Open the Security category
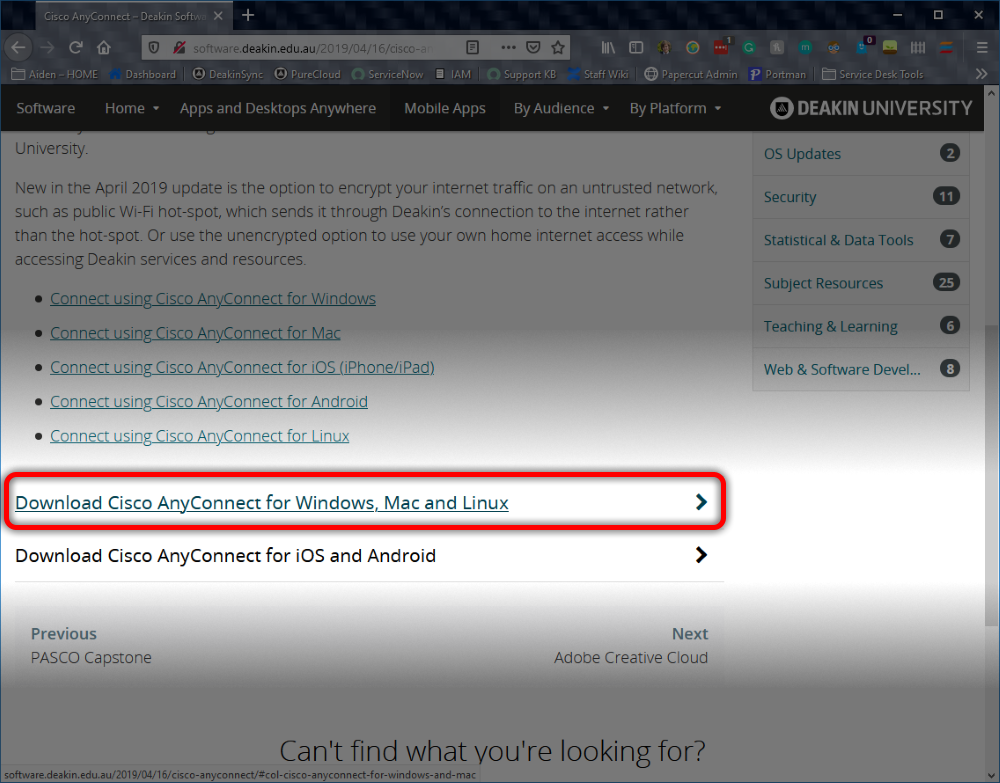 (861, 197)
